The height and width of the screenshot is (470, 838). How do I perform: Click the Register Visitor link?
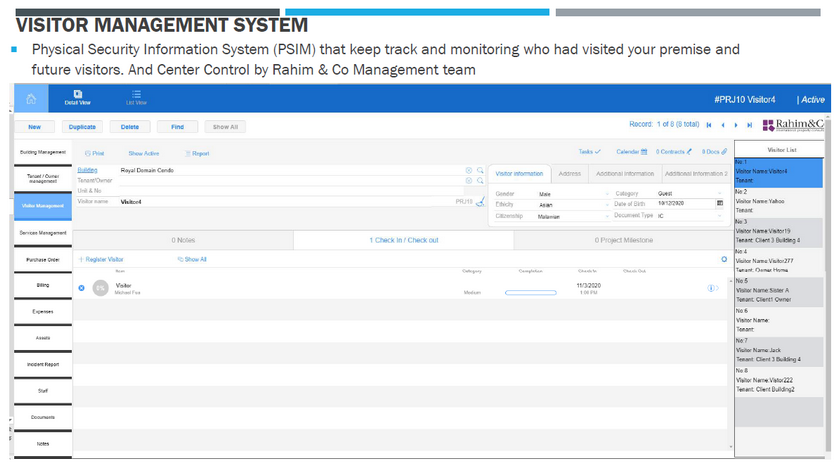(x=101, y=259)
